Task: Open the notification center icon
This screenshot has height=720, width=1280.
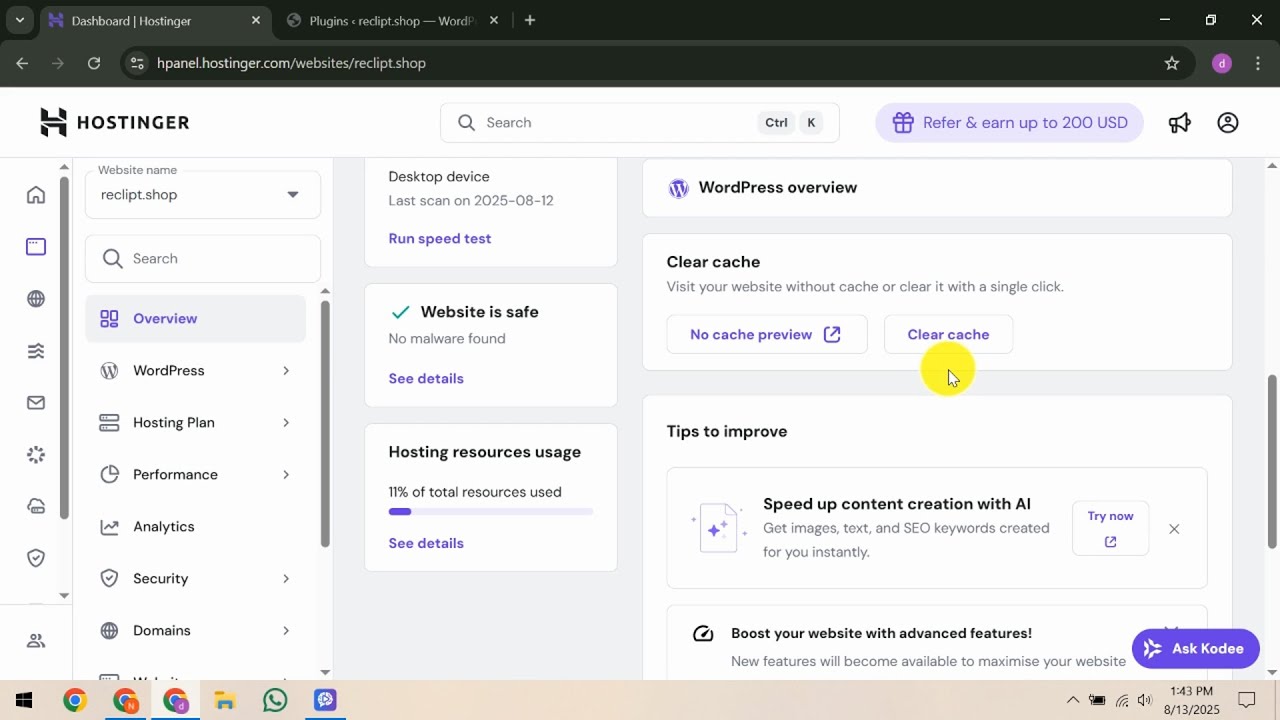Action: (1247, 700)
